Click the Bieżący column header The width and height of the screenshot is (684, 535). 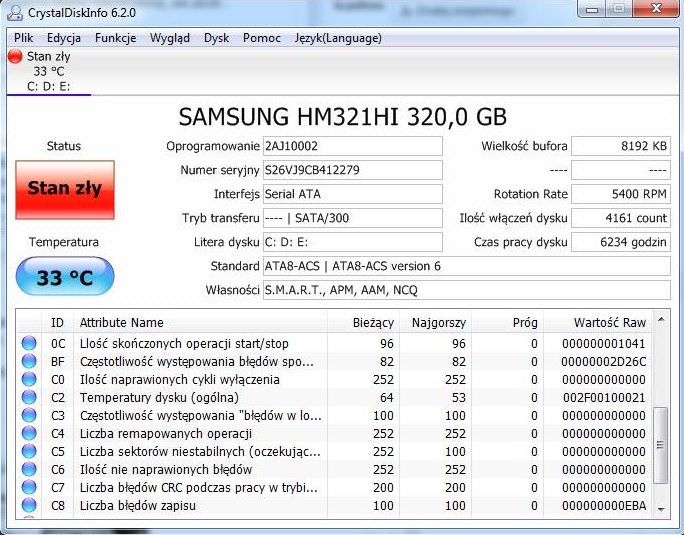click(363, 322)
